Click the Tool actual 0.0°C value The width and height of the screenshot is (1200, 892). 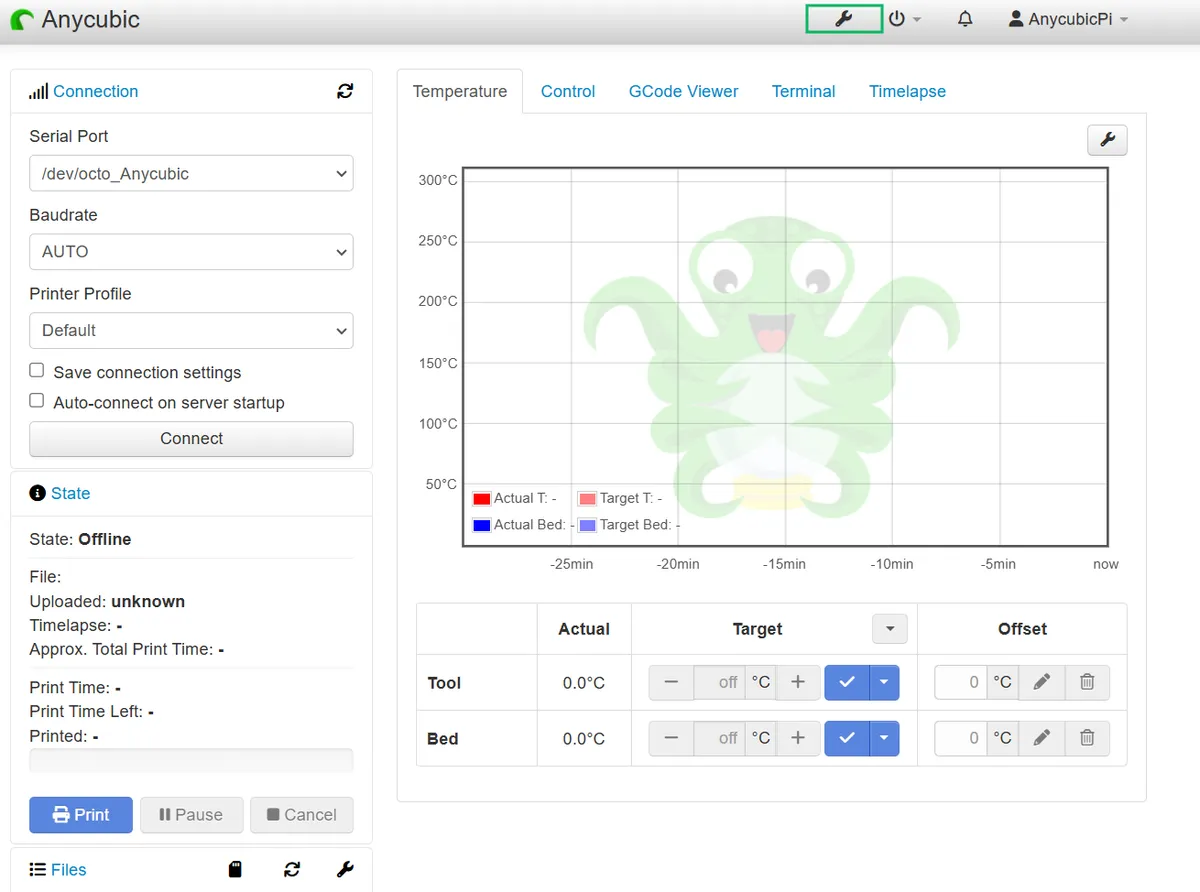point(584,683)
